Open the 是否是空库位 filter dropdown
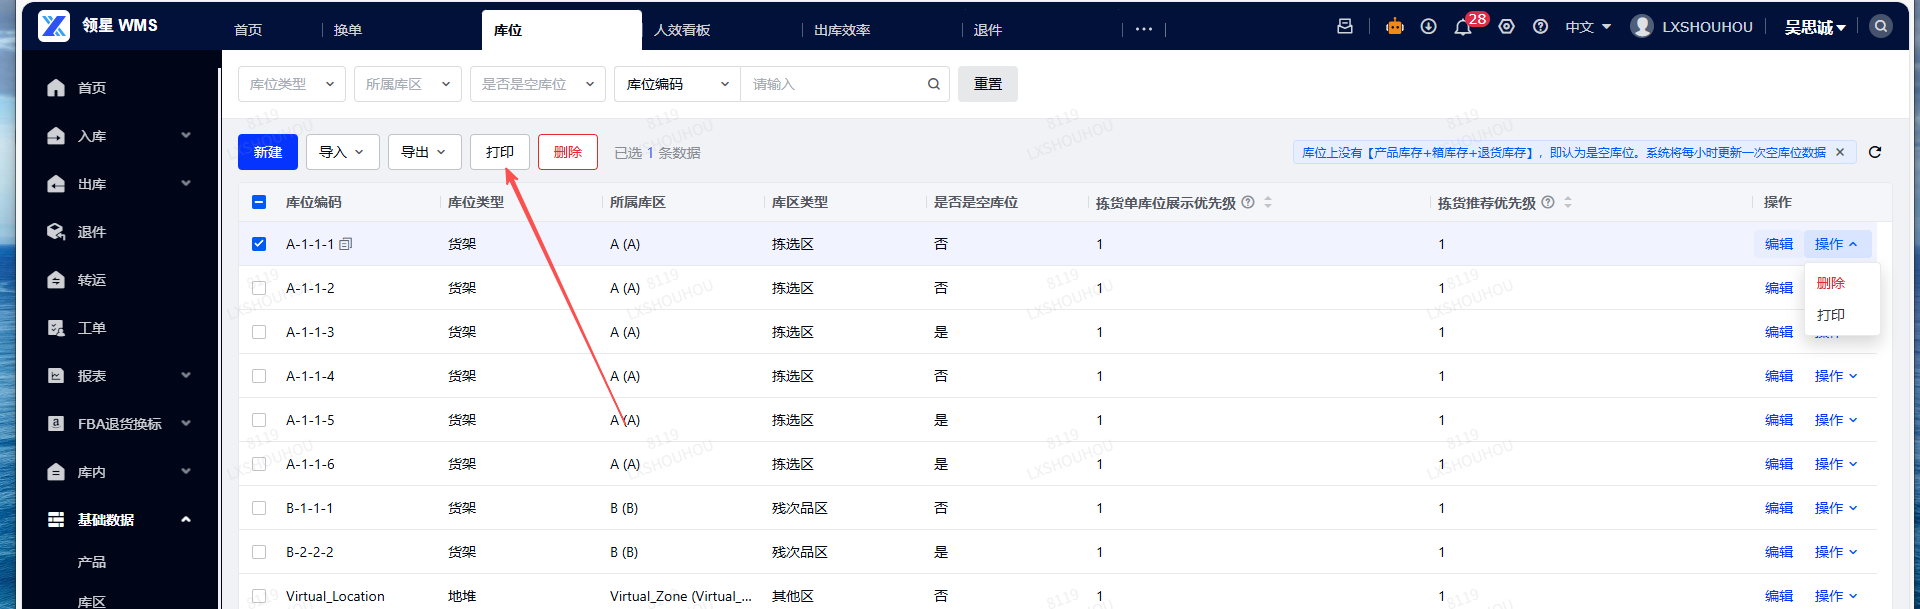This screenshot has width=1920, height=609. coord(538,84)
